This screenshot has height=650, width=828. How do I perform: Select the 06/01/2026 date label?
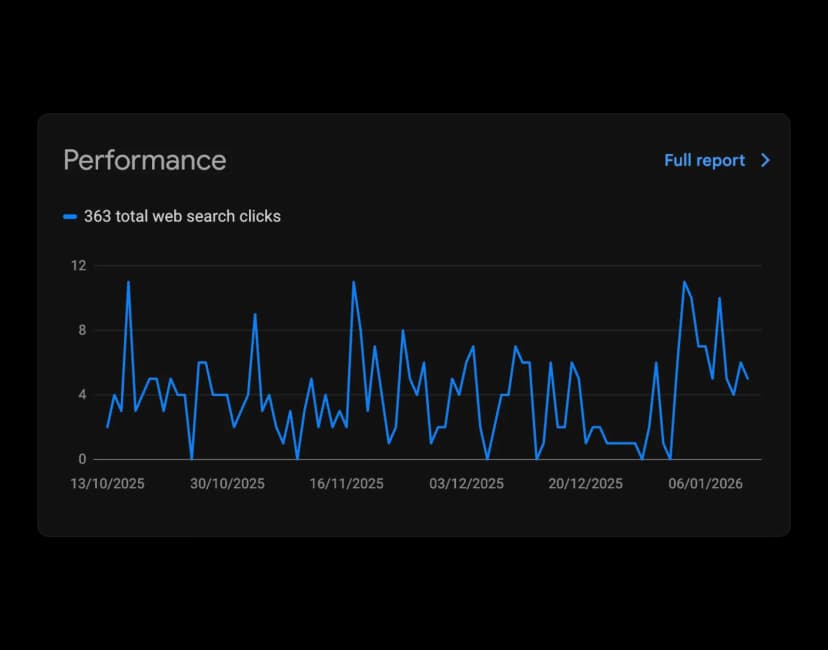705,484
